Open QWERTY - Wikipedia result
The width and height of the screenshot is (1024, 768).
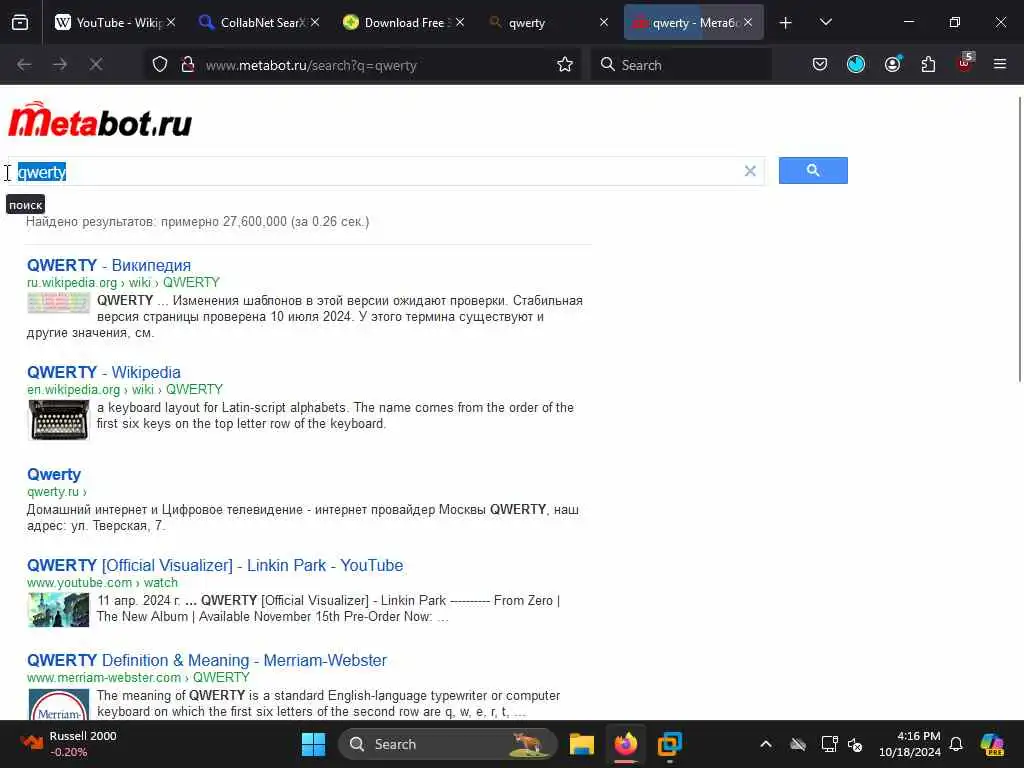click(104, 372)
